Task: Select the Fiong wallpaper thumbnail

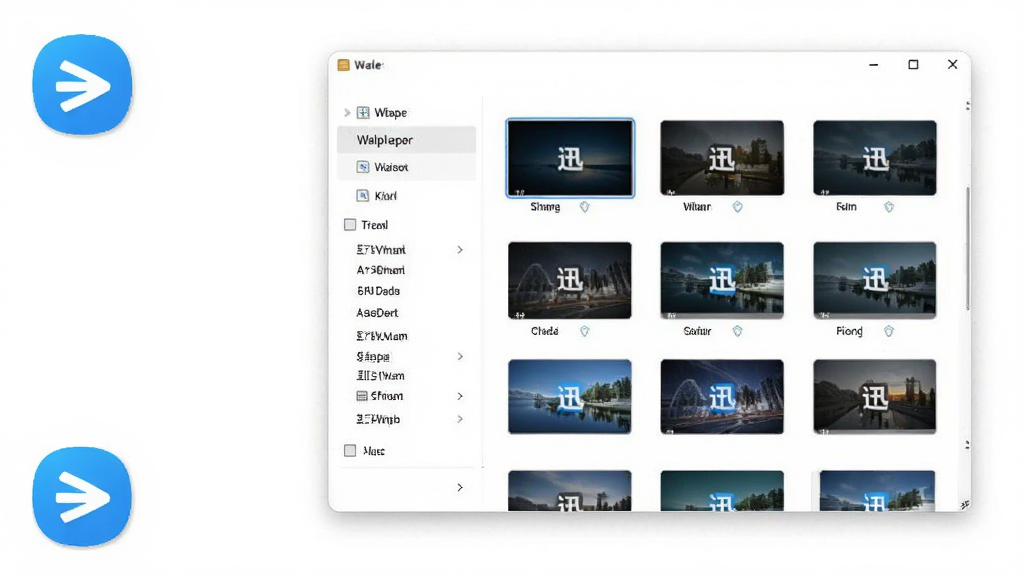Action: point(874,280)
